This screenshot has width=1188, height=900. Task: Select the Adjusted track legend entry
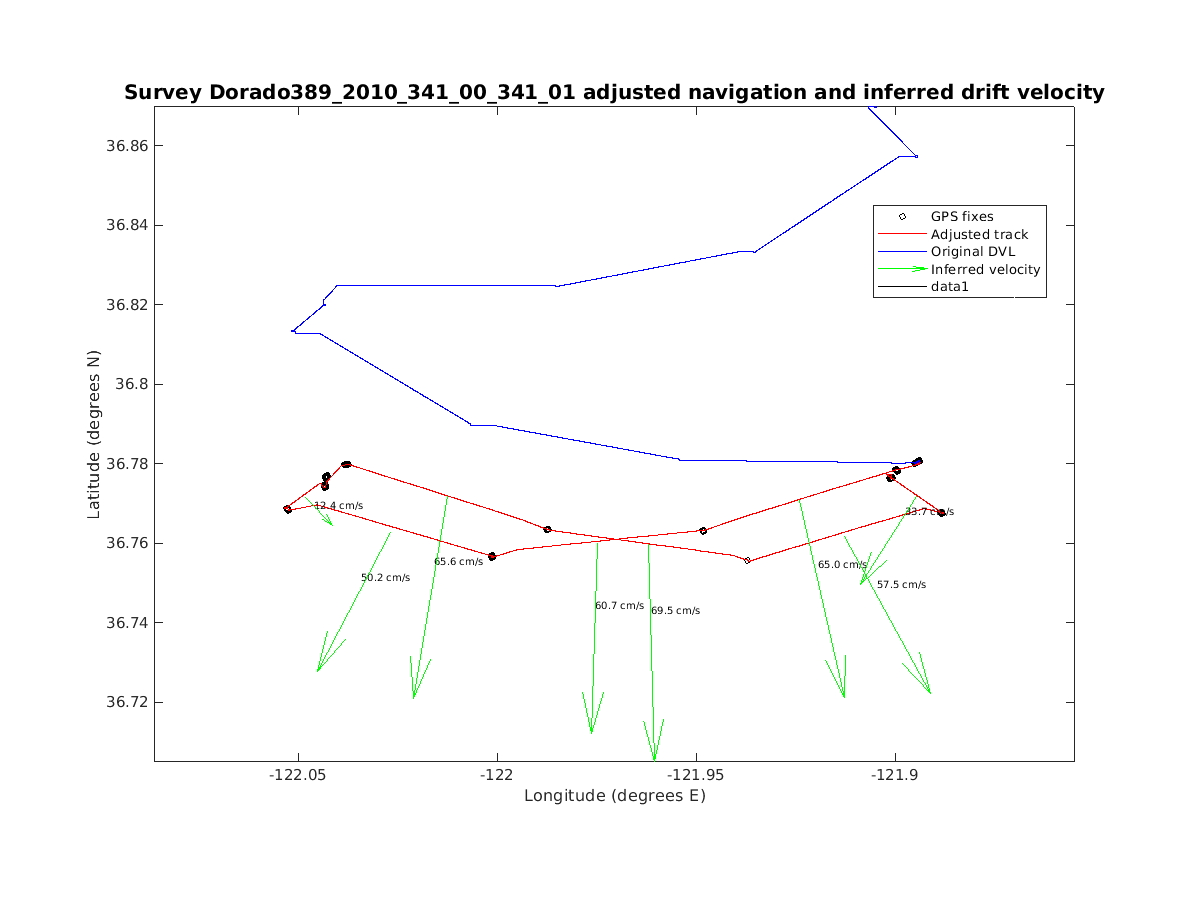tap(979, 234)
